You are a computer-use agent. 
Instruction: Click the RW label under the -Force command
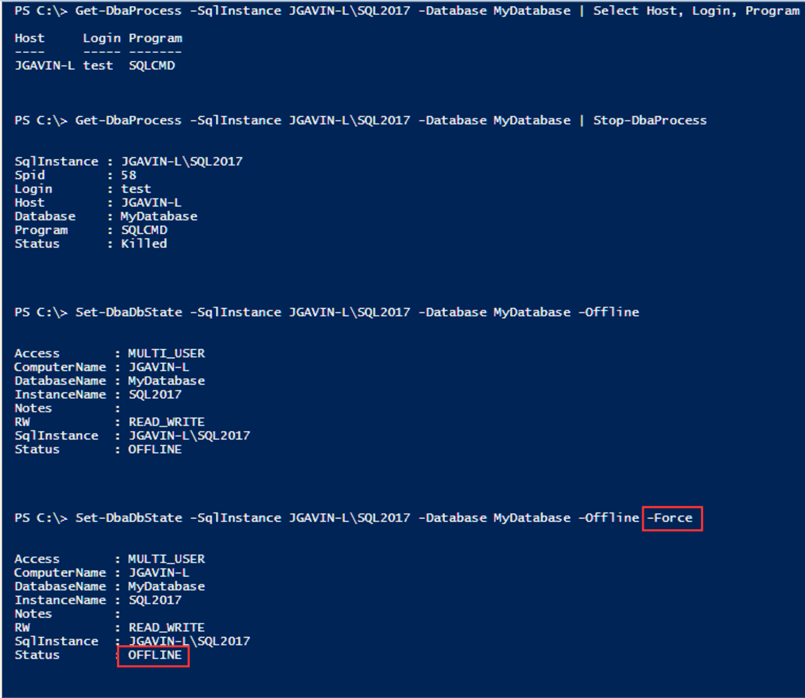[22, 628]
